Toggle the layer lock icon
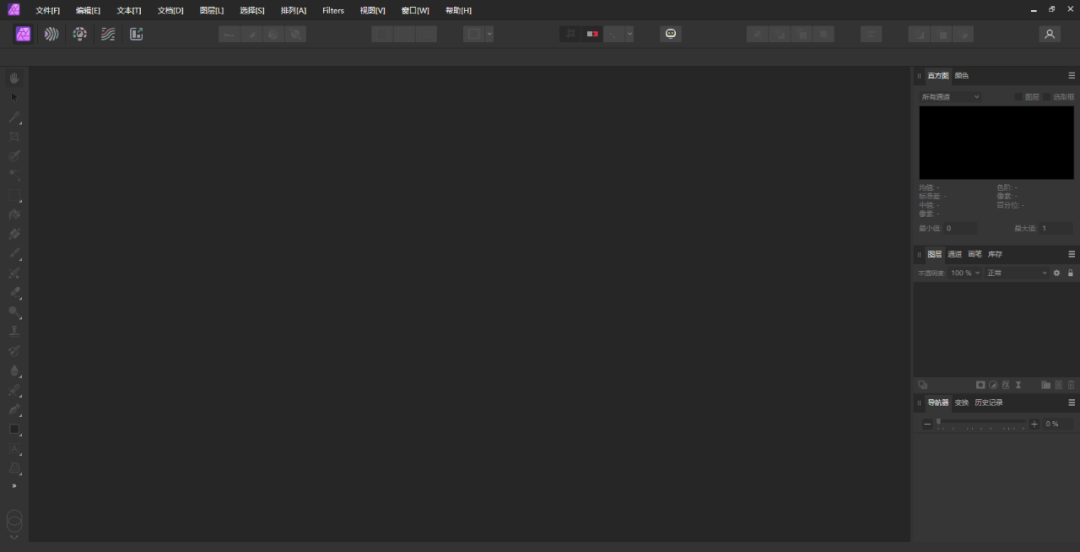Screen dimensions: 1080x552 [1070, 273]
